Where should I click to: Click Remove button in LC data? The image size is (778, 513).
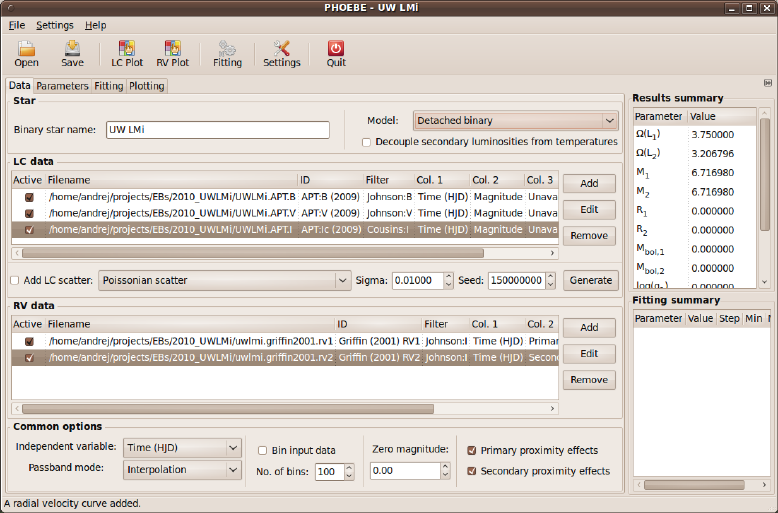point(589,236)
